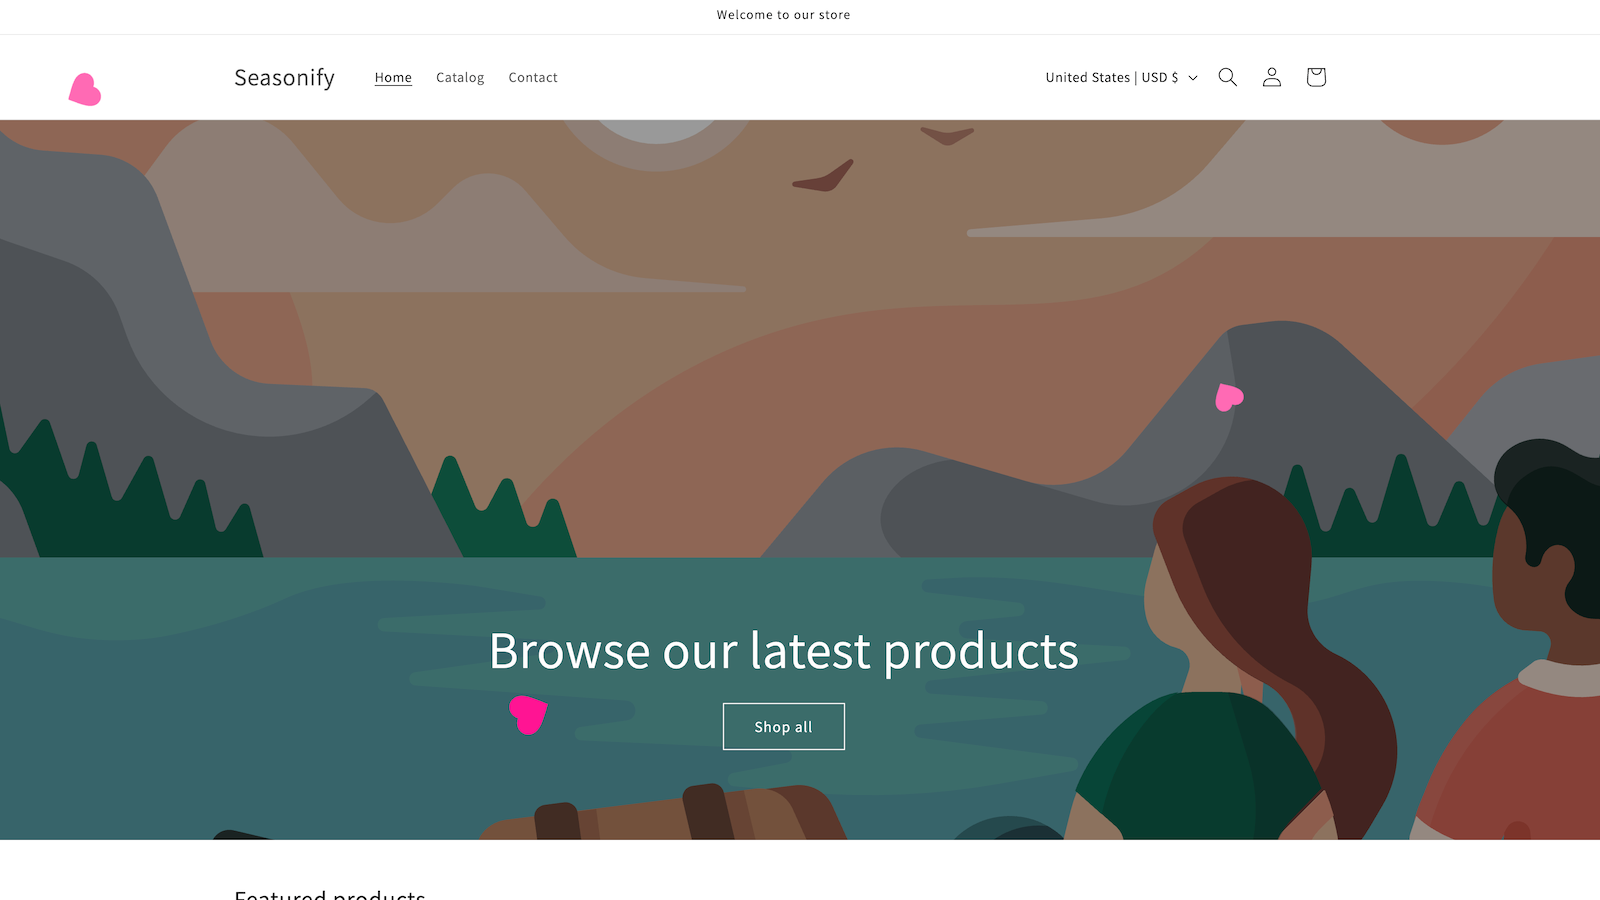Open the Catalog menu item

[460, 77]
